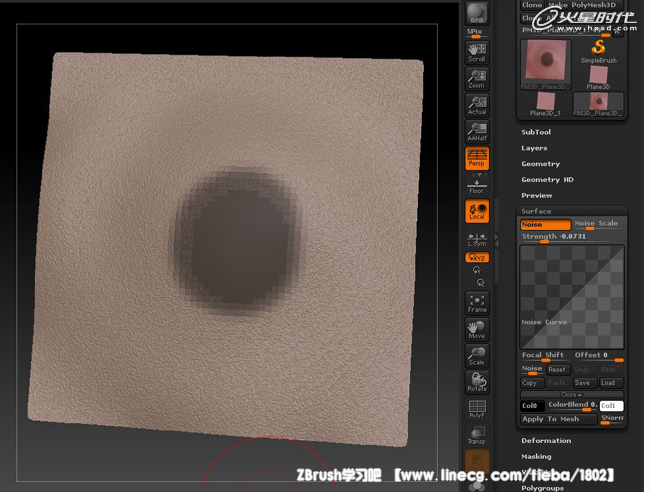The width and height of the screenshot is (651, 492).
Task: Adjust the Noise Scale slider
Action: click(x=598, y=225)
